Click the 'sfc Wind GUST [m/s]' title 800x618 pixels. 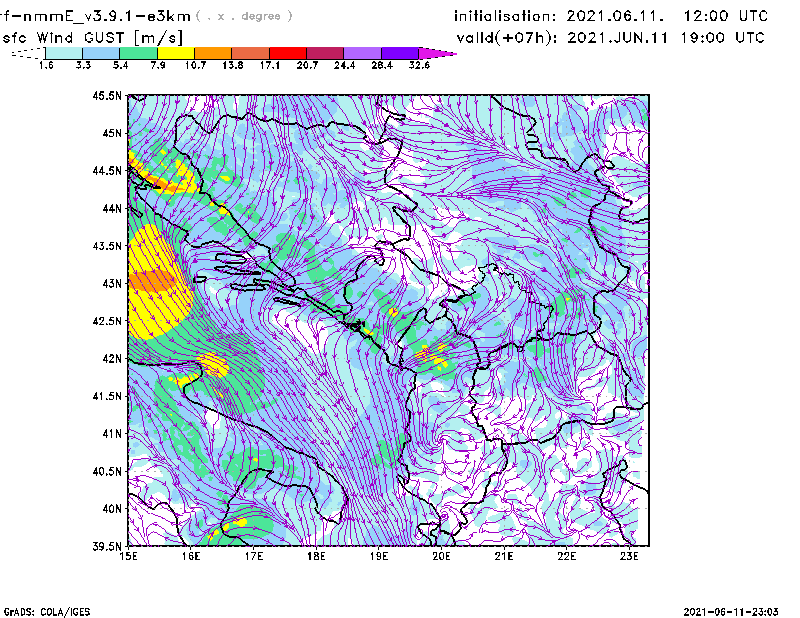coord(92,38)
